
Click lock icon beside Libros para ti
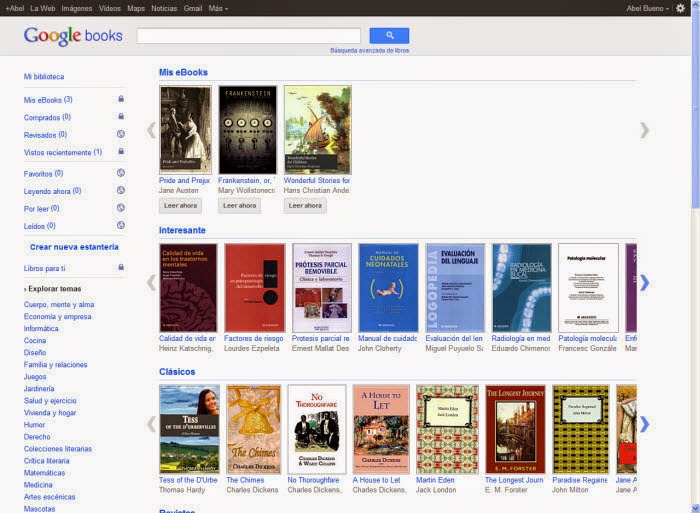point(121,267)
